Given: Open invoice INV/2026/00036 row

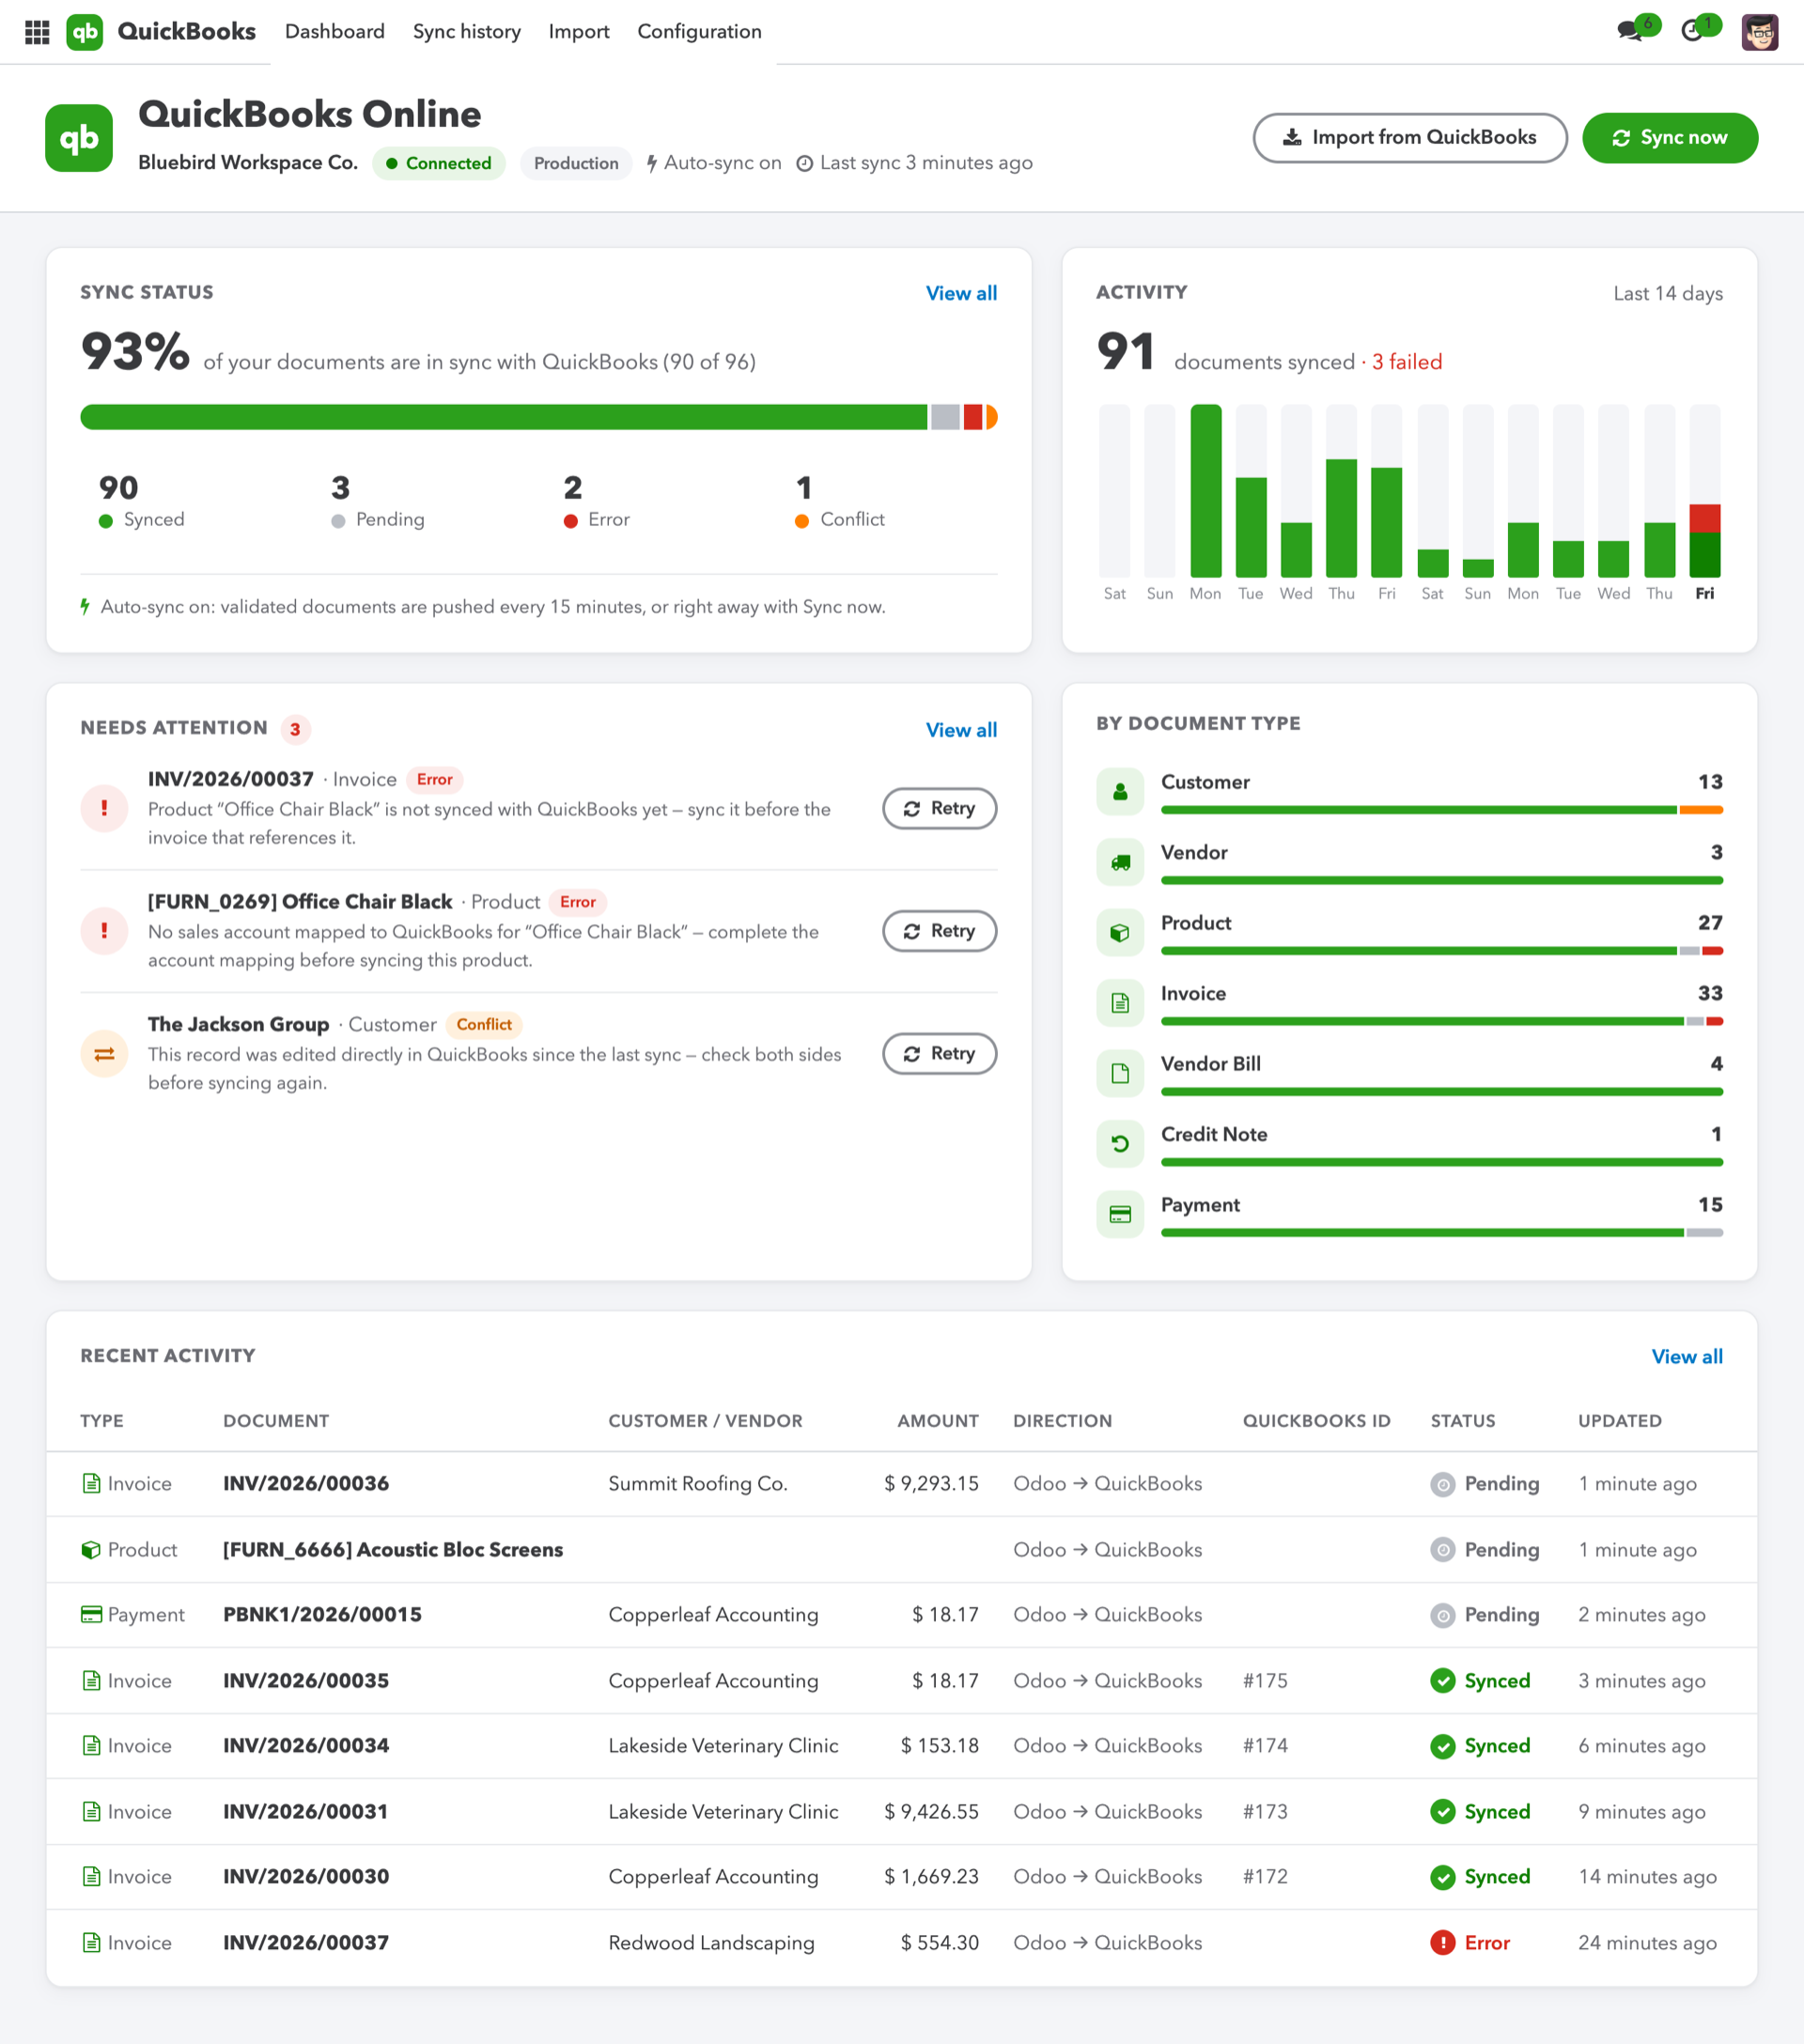Looking at the screenshot, I should [x=901, y=1484].
